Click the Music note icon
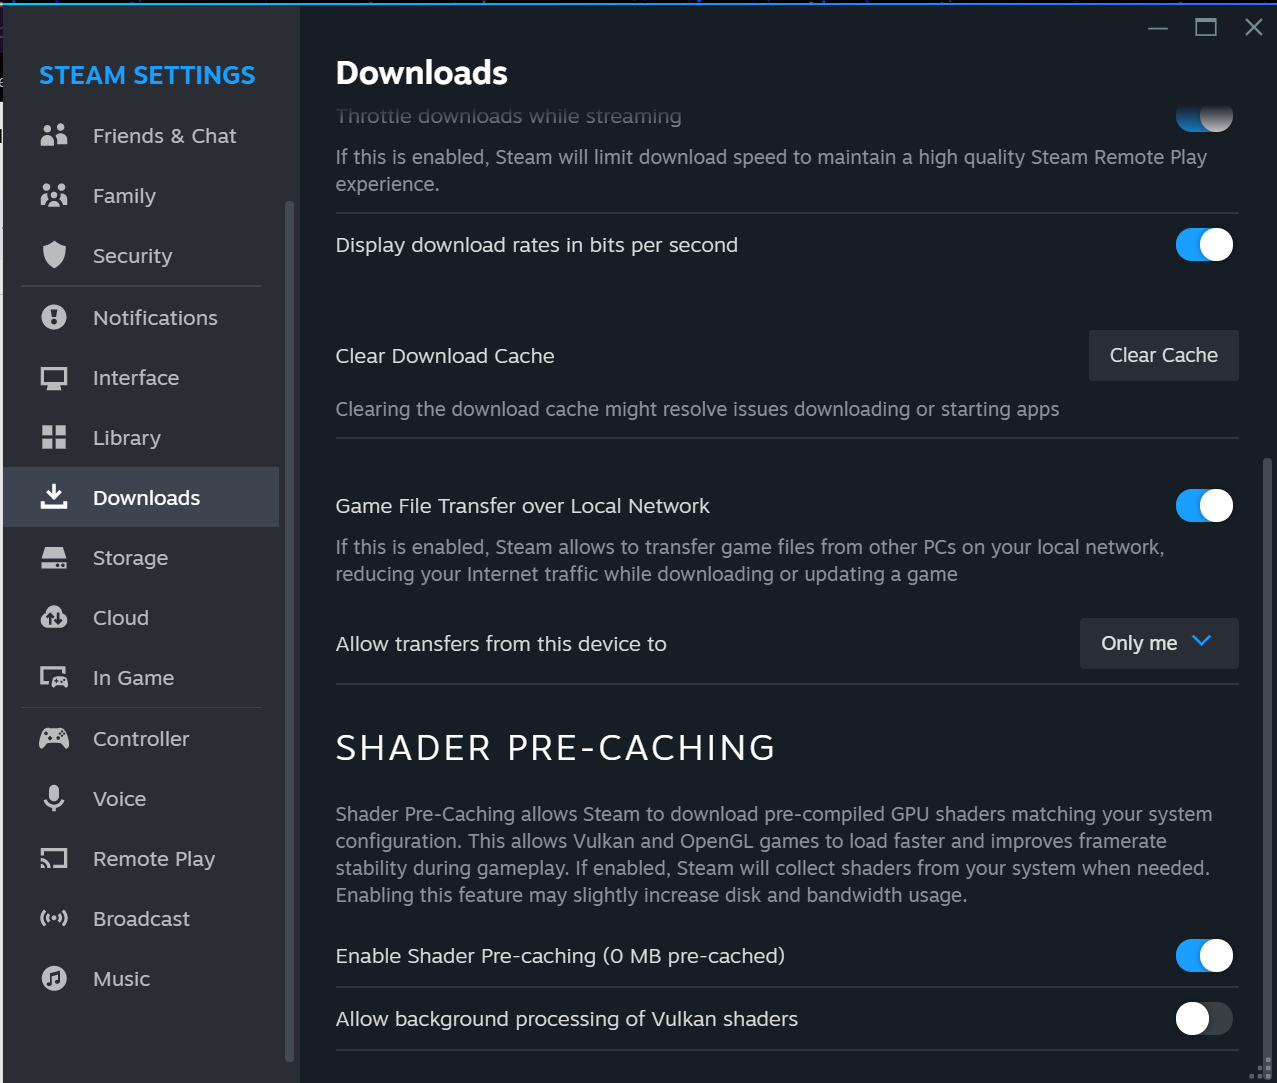The height and width of the screenshot is (1083, 1277). [54, 979]
